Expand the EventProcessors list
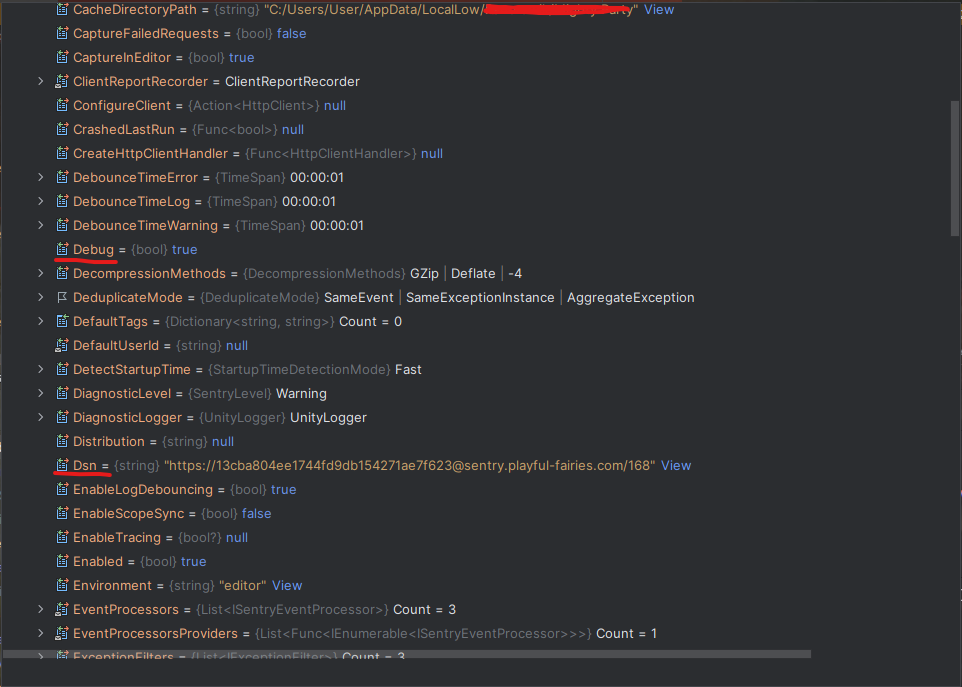 pyautogui.click(x=40, y=609)
